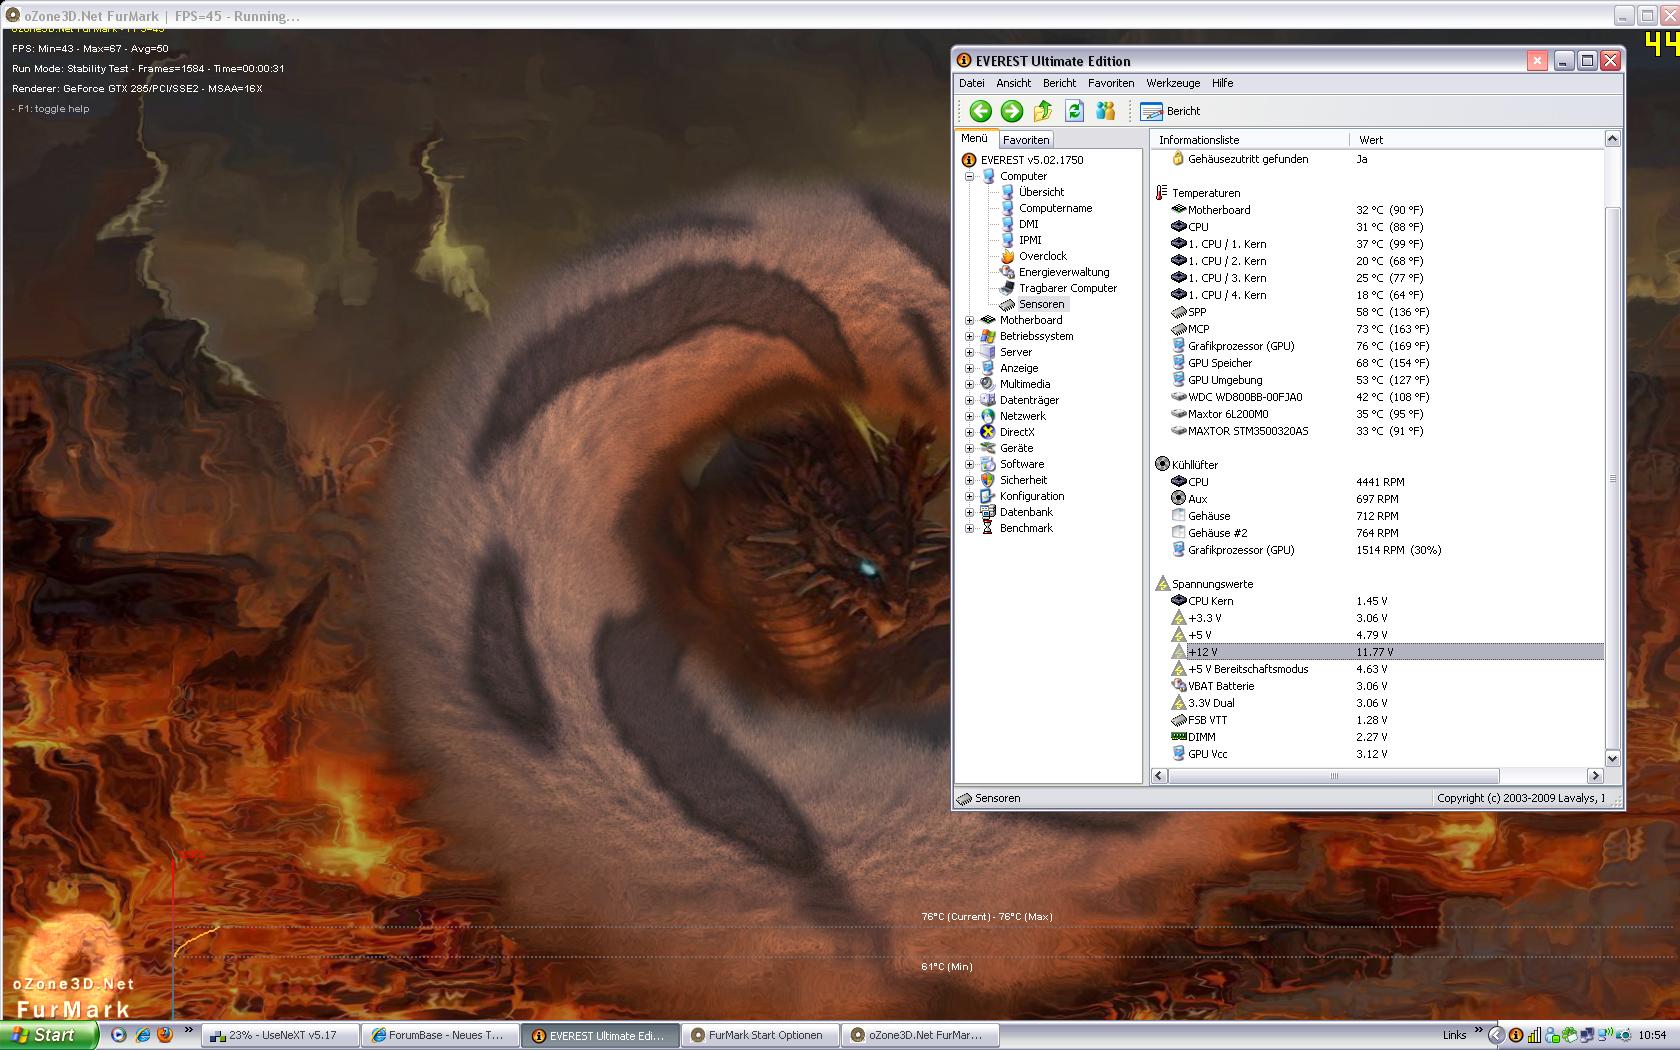Select the Sensoren tree item
This screenshot has width=1680, height=1050.
click(1042, 304)
